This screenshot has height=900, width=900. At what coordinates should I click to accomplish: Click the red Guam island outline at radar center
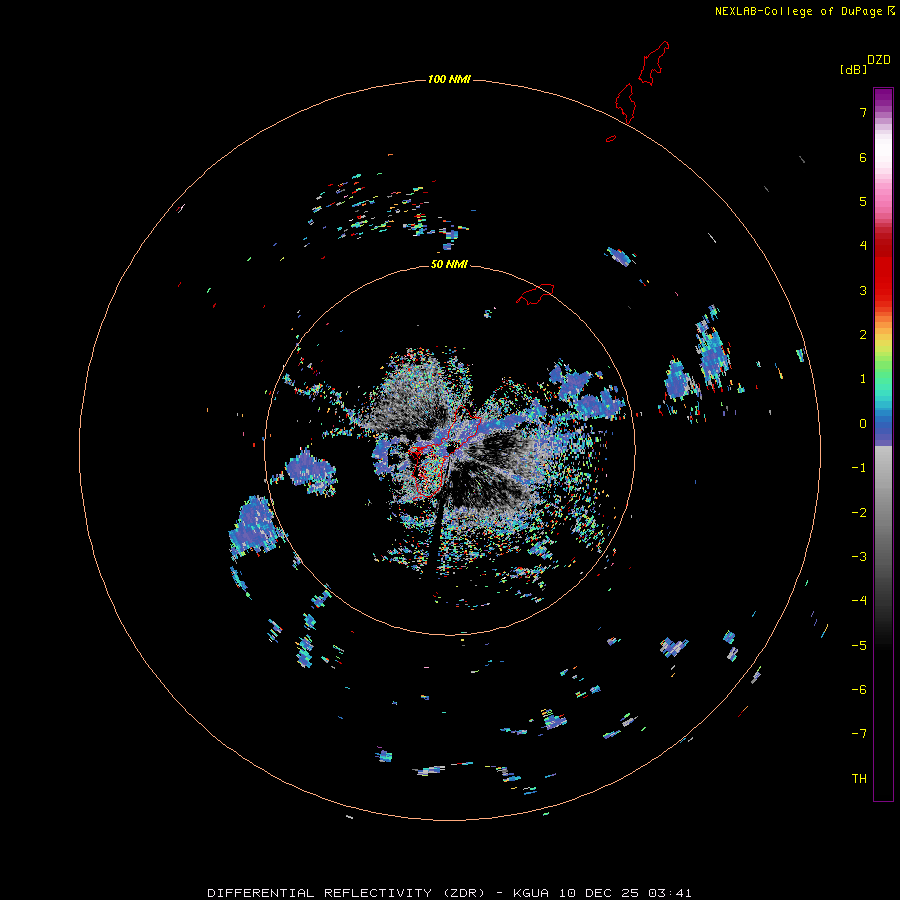[x=444, y=451]
